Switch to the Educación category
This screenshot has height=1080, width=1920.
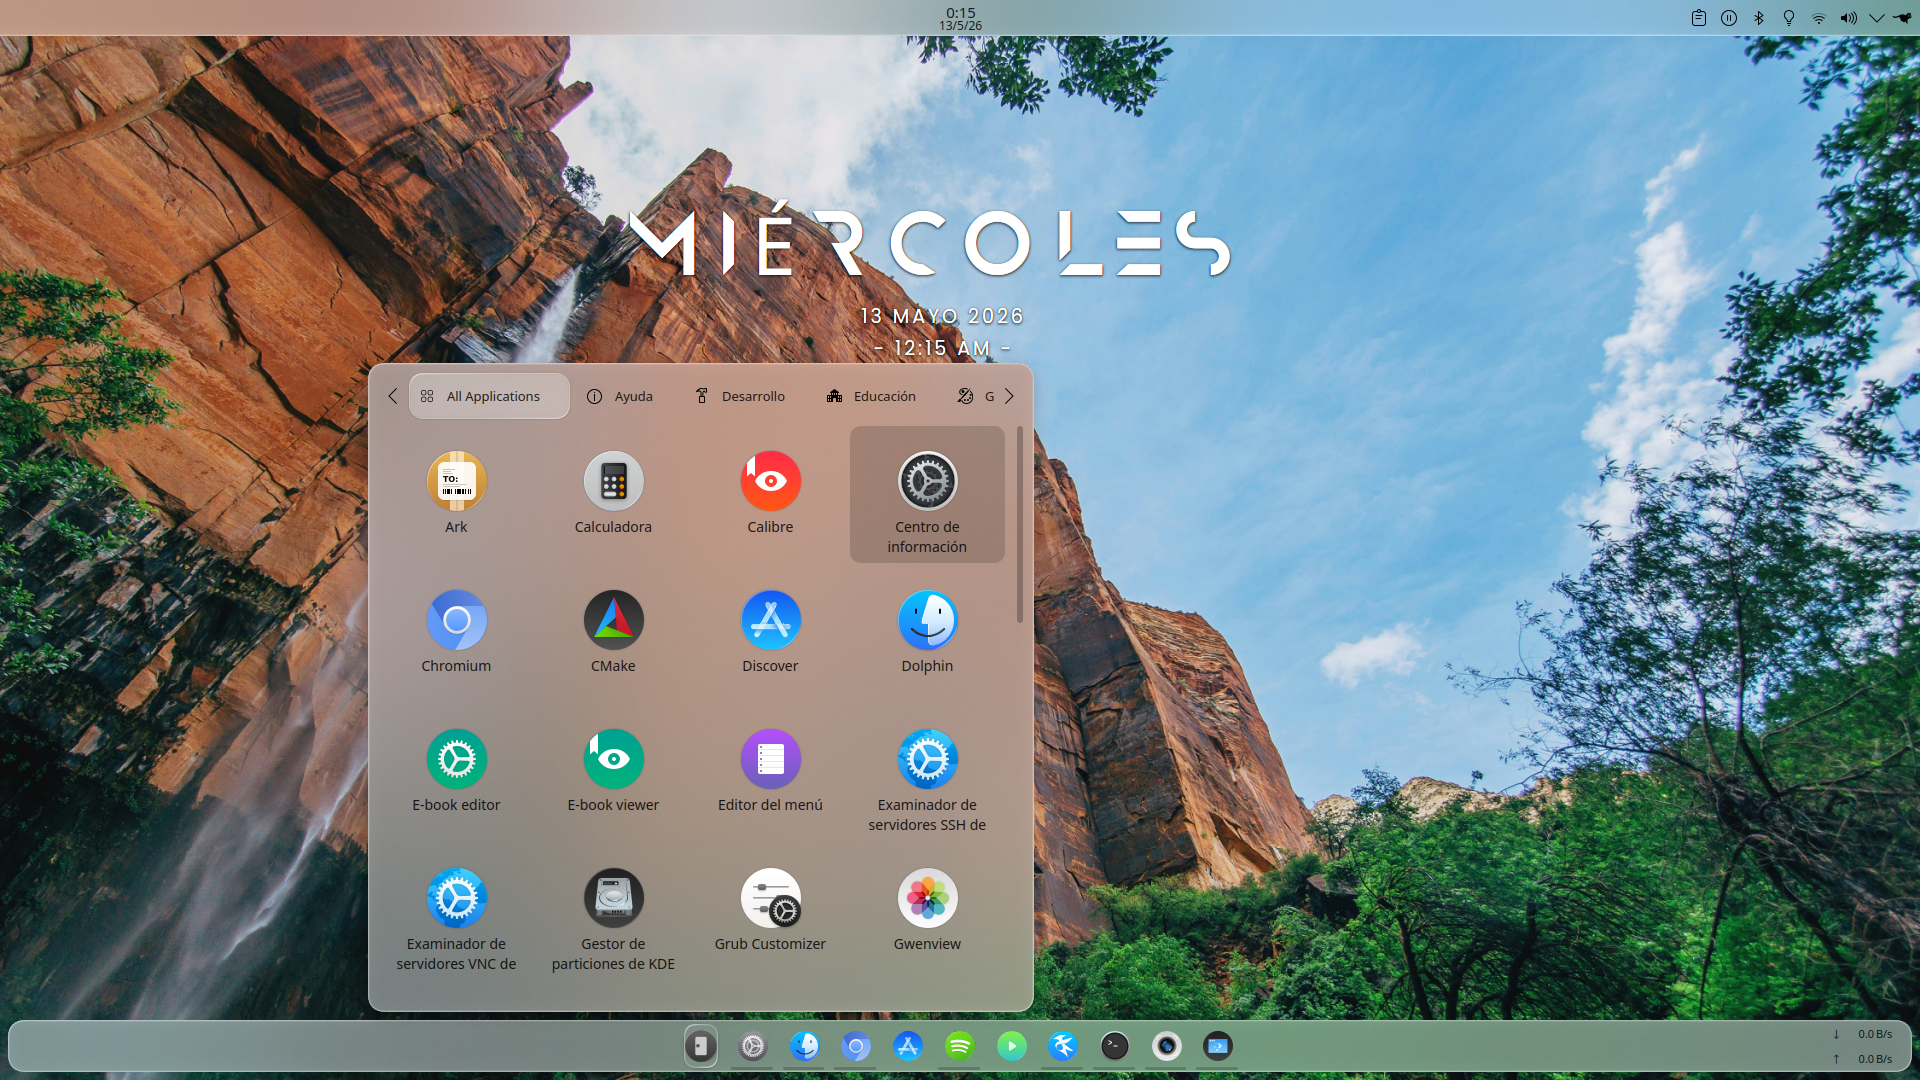[871, 396]
